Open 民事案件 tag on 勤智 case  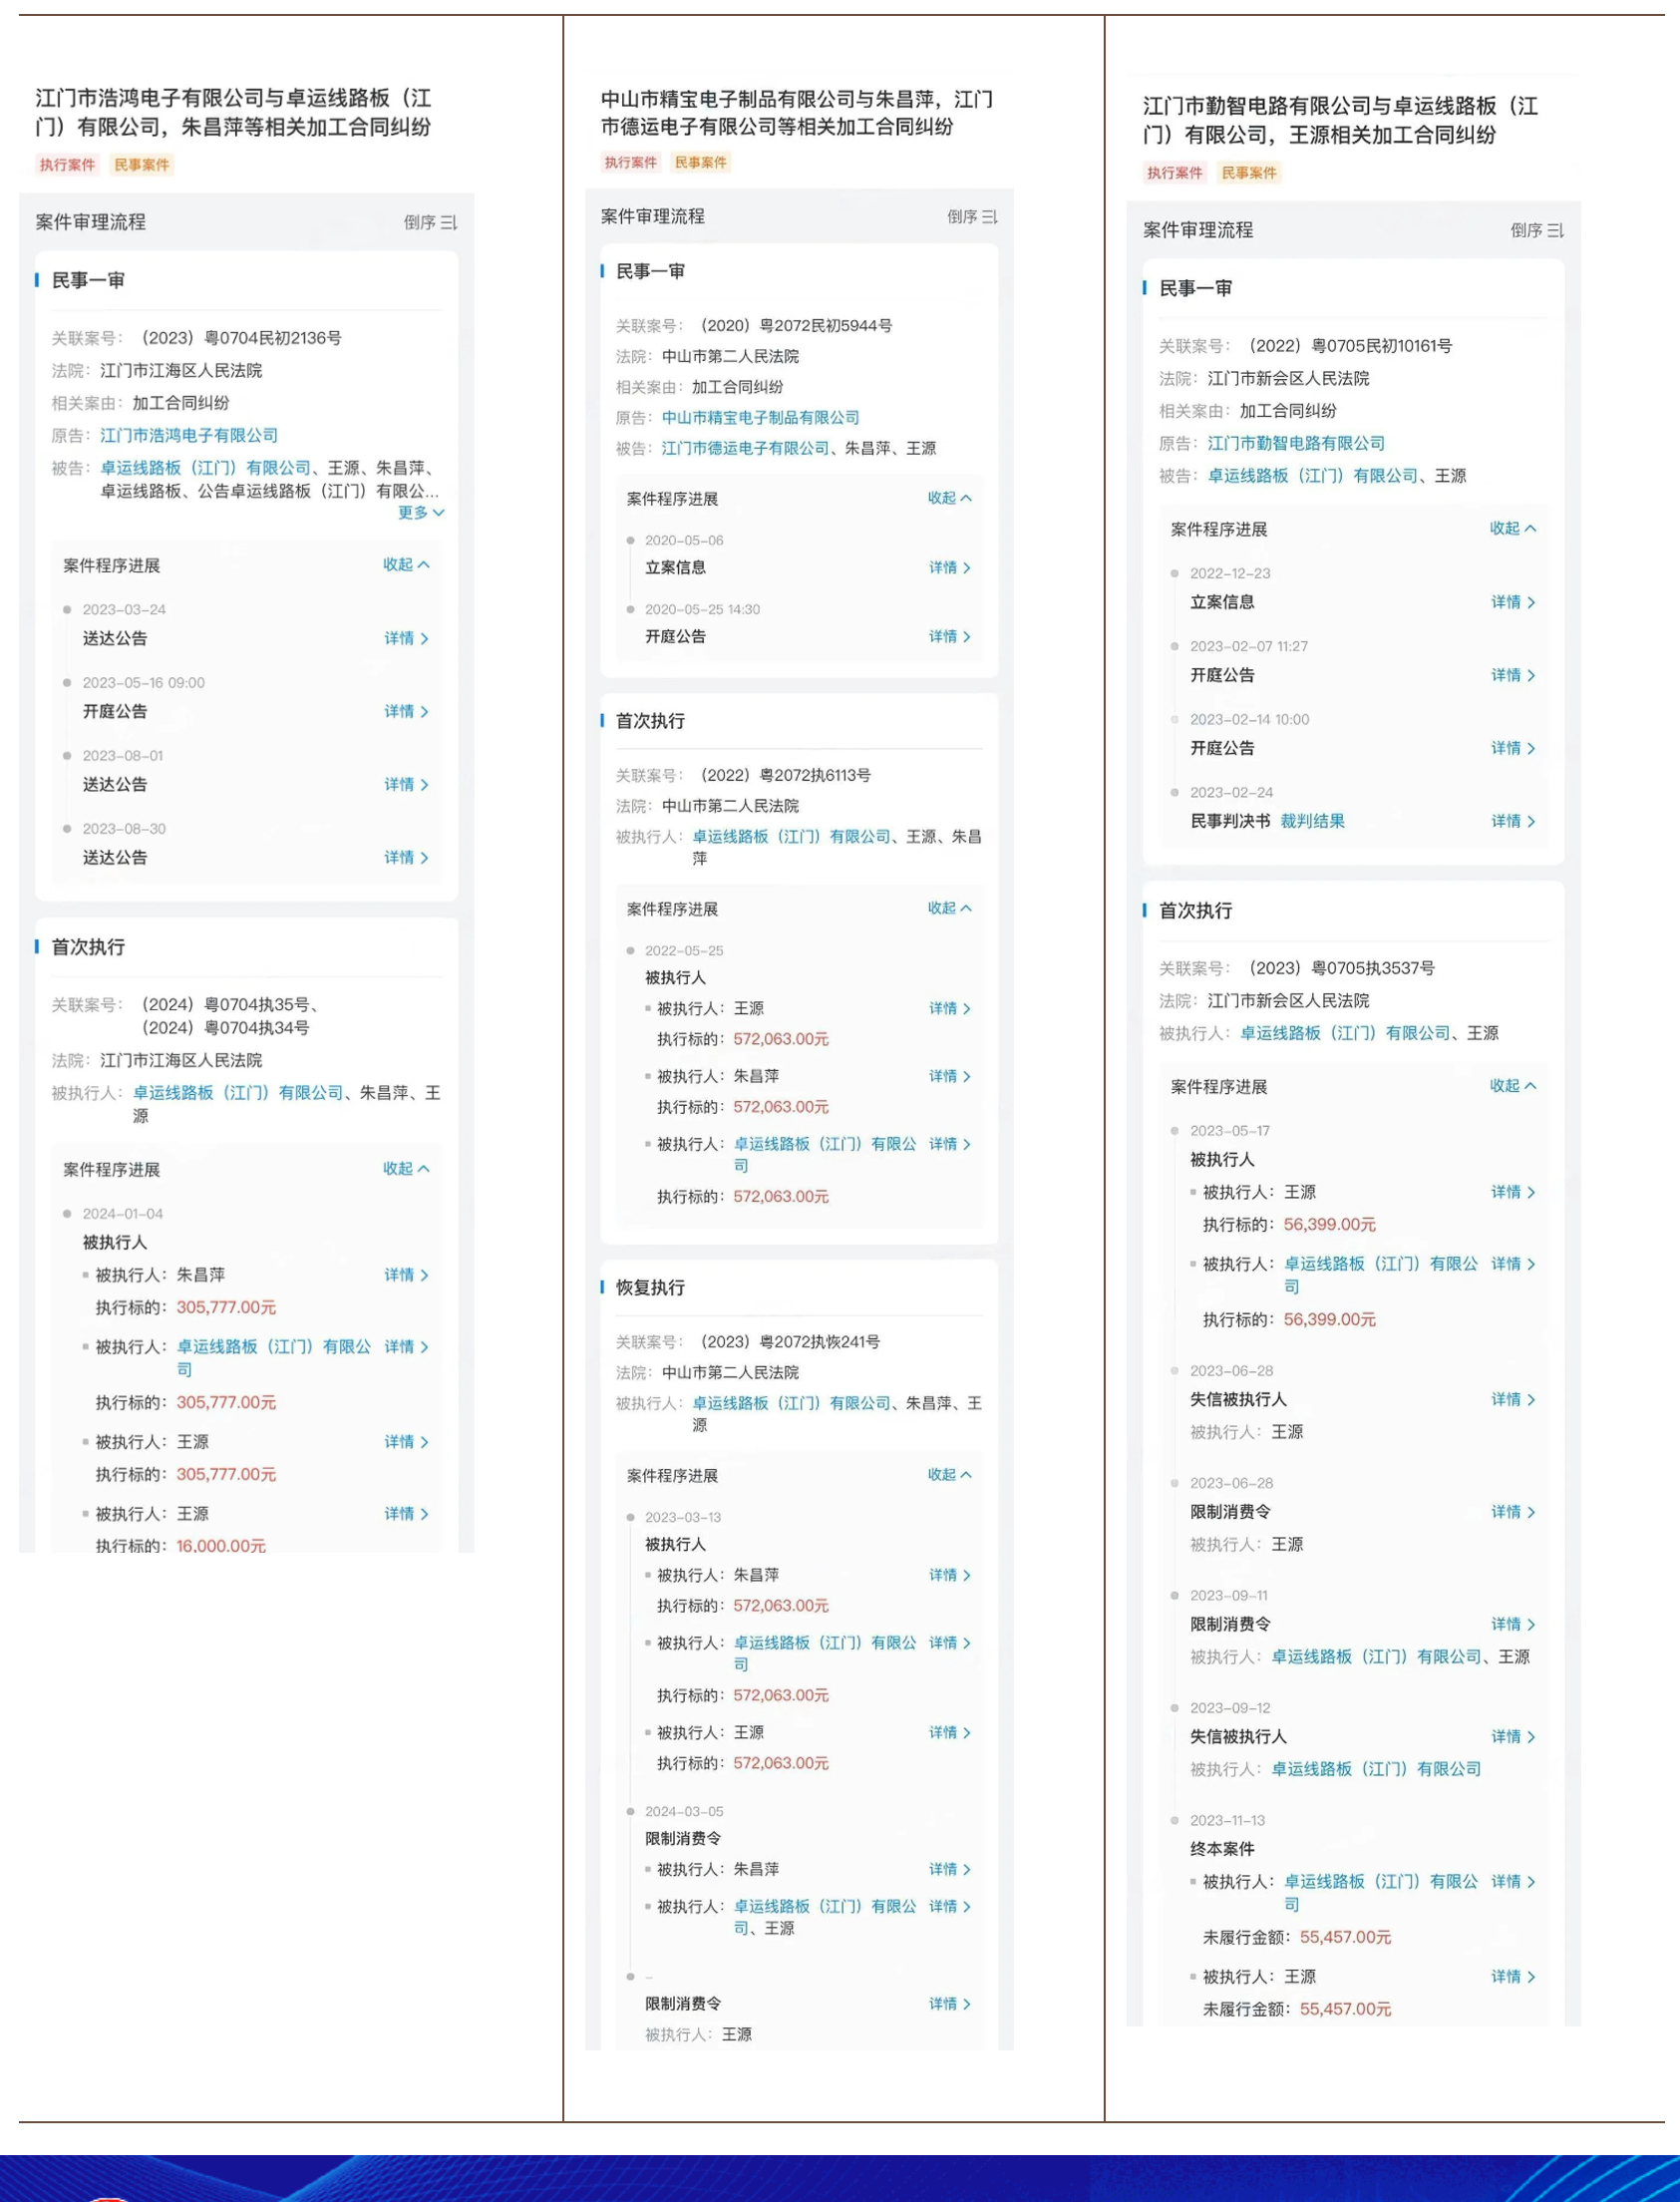[x=1249, y=173]
